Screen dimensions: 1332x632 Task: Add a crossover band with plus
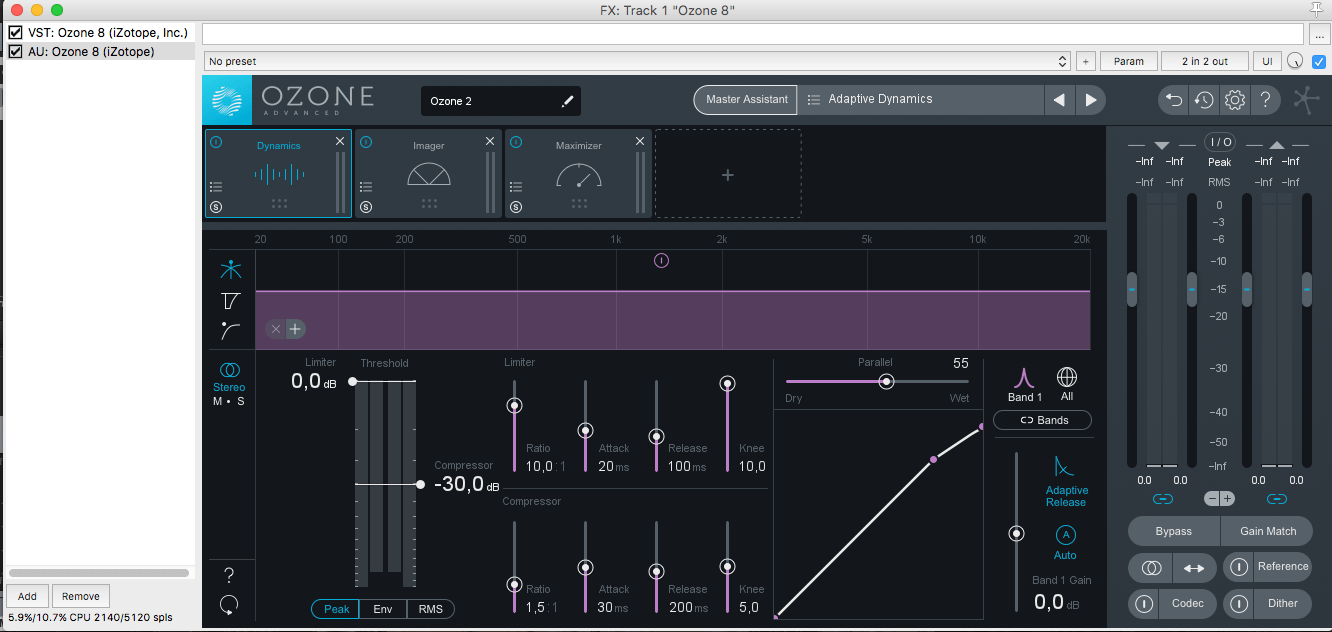click(x=295, y=329)
